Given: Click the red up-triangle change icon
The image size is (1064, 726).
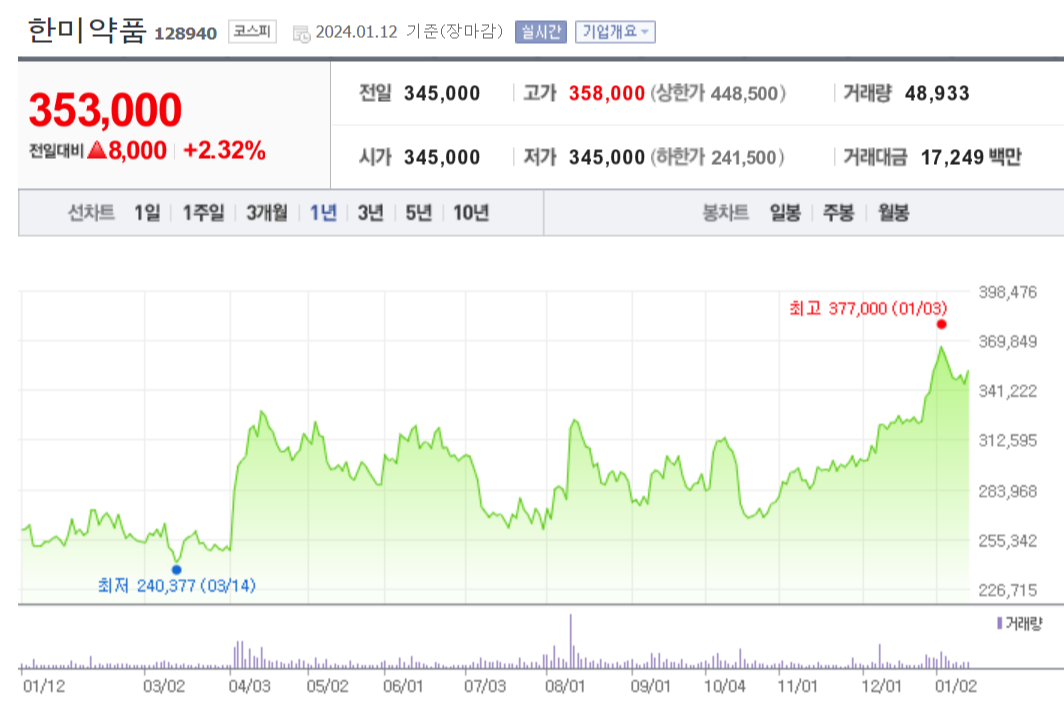Looking at the screenshot, I should [x=97, y=150].
